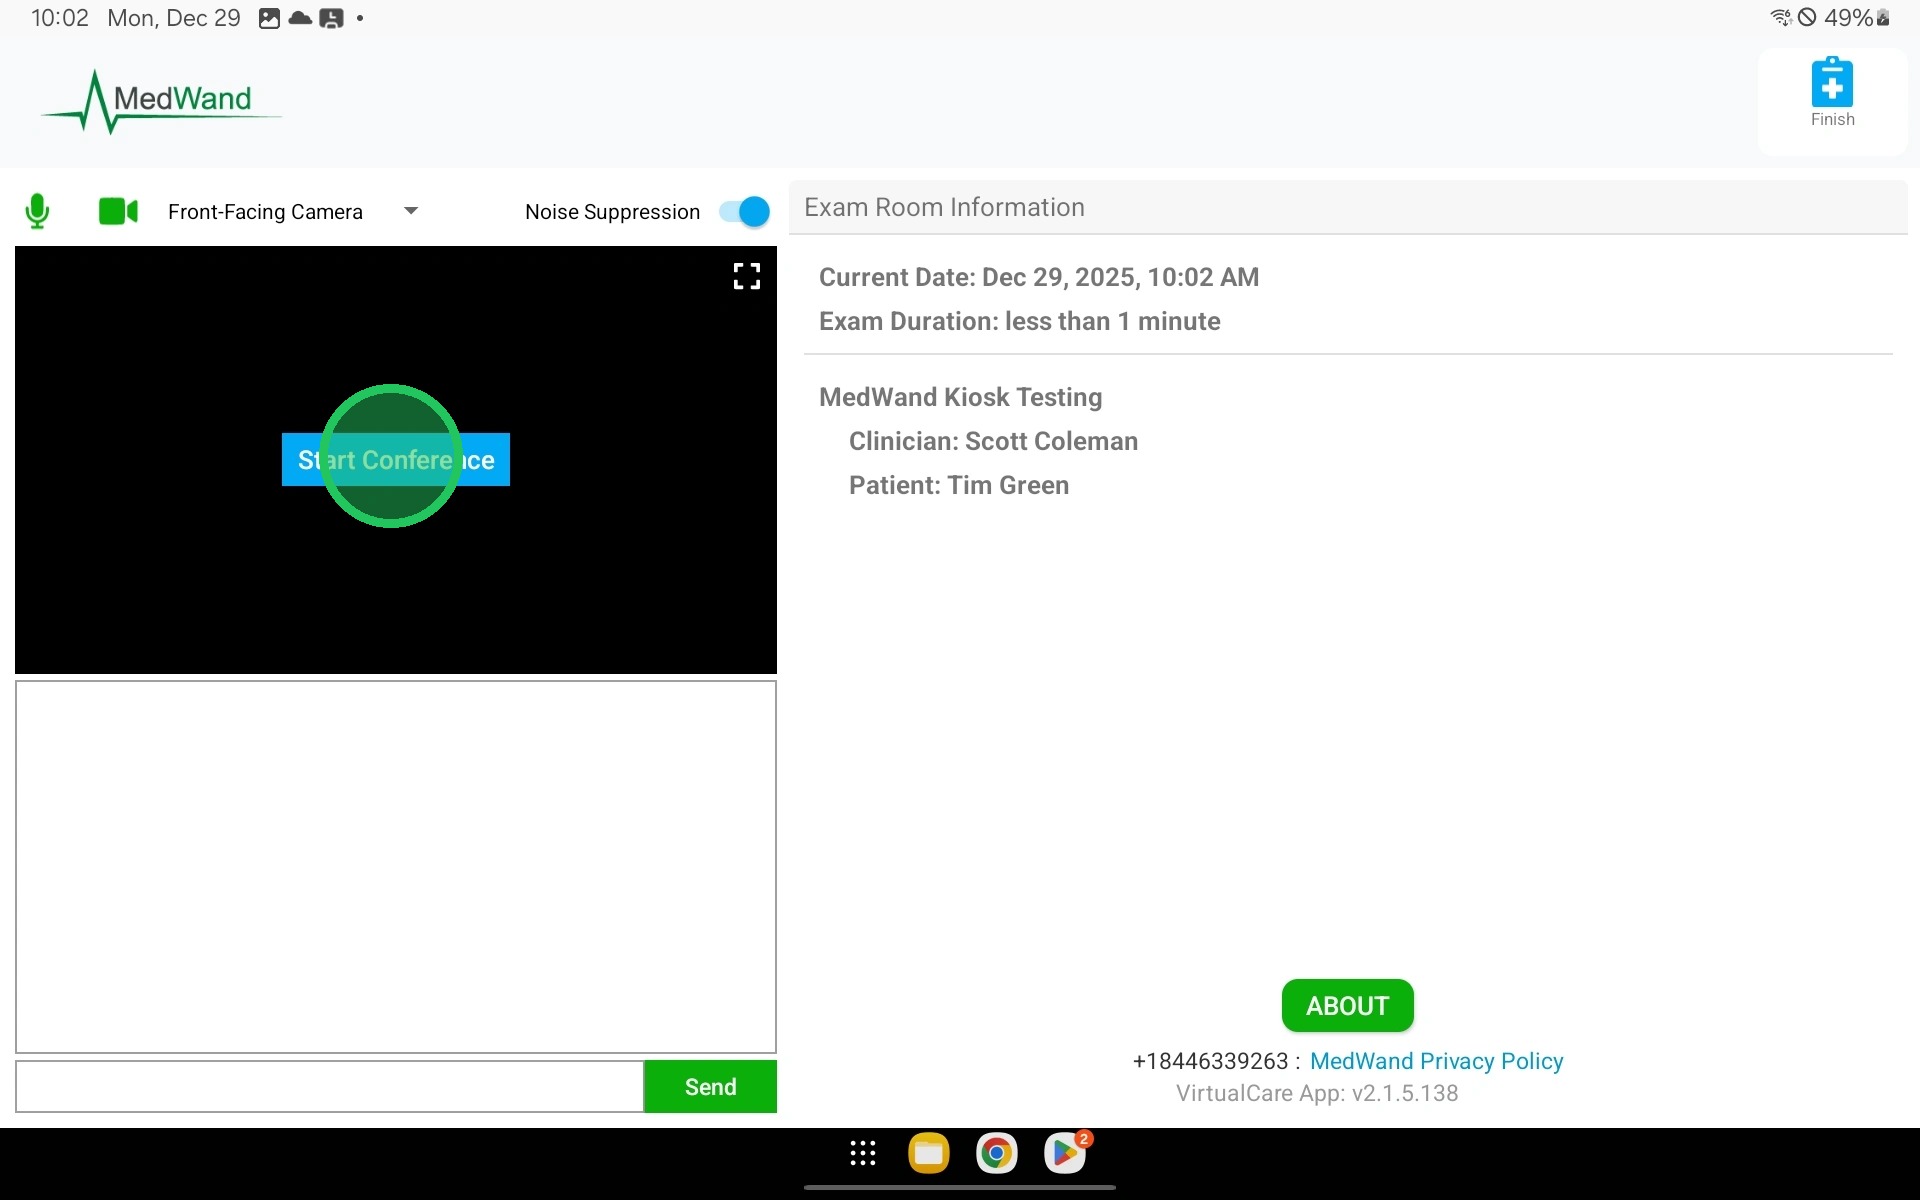Viewport: 1920px width, 1200px height.
Task: Open the MedWand Privacy Policy link
Action: coord(1436,1061)
